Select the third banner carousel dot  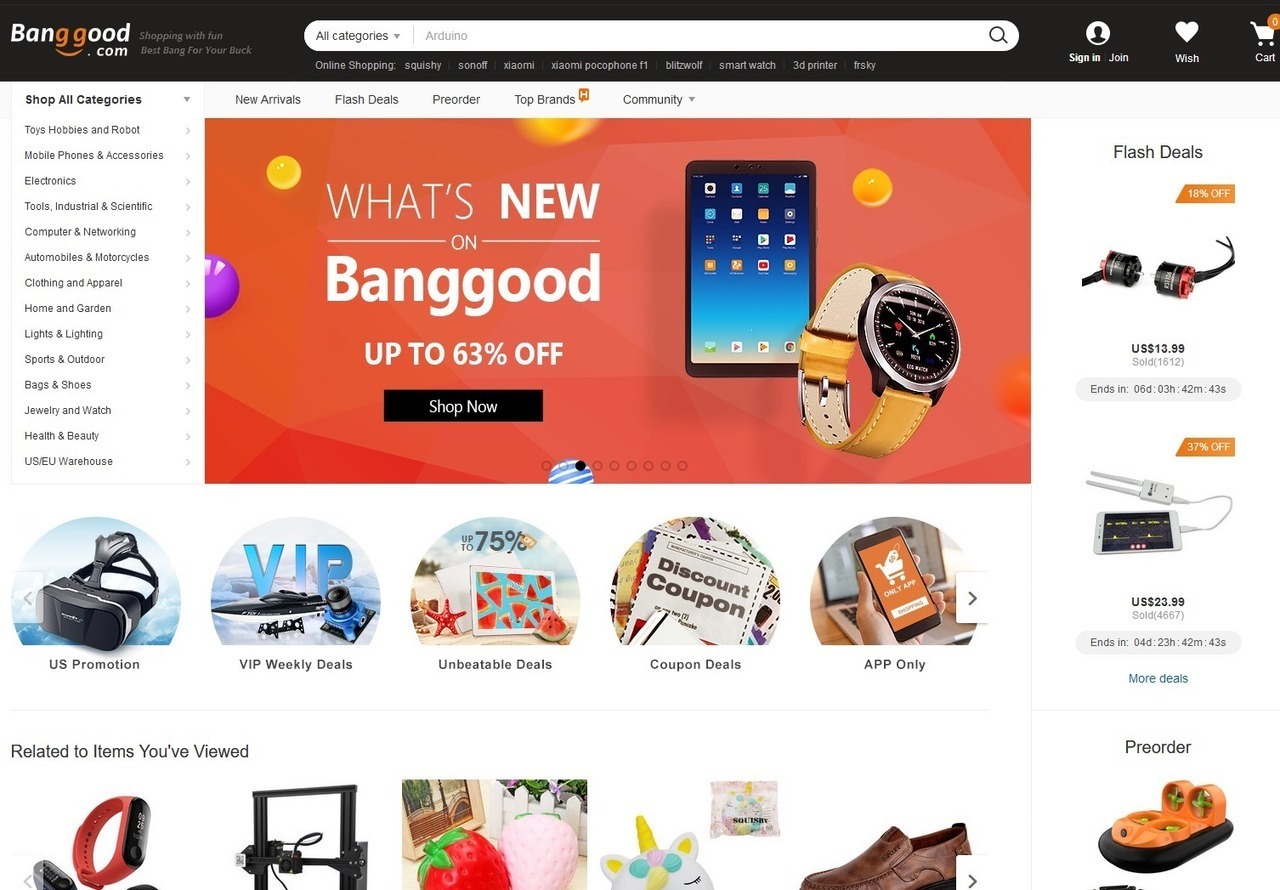pyautogui.click(x=580, y=466)
